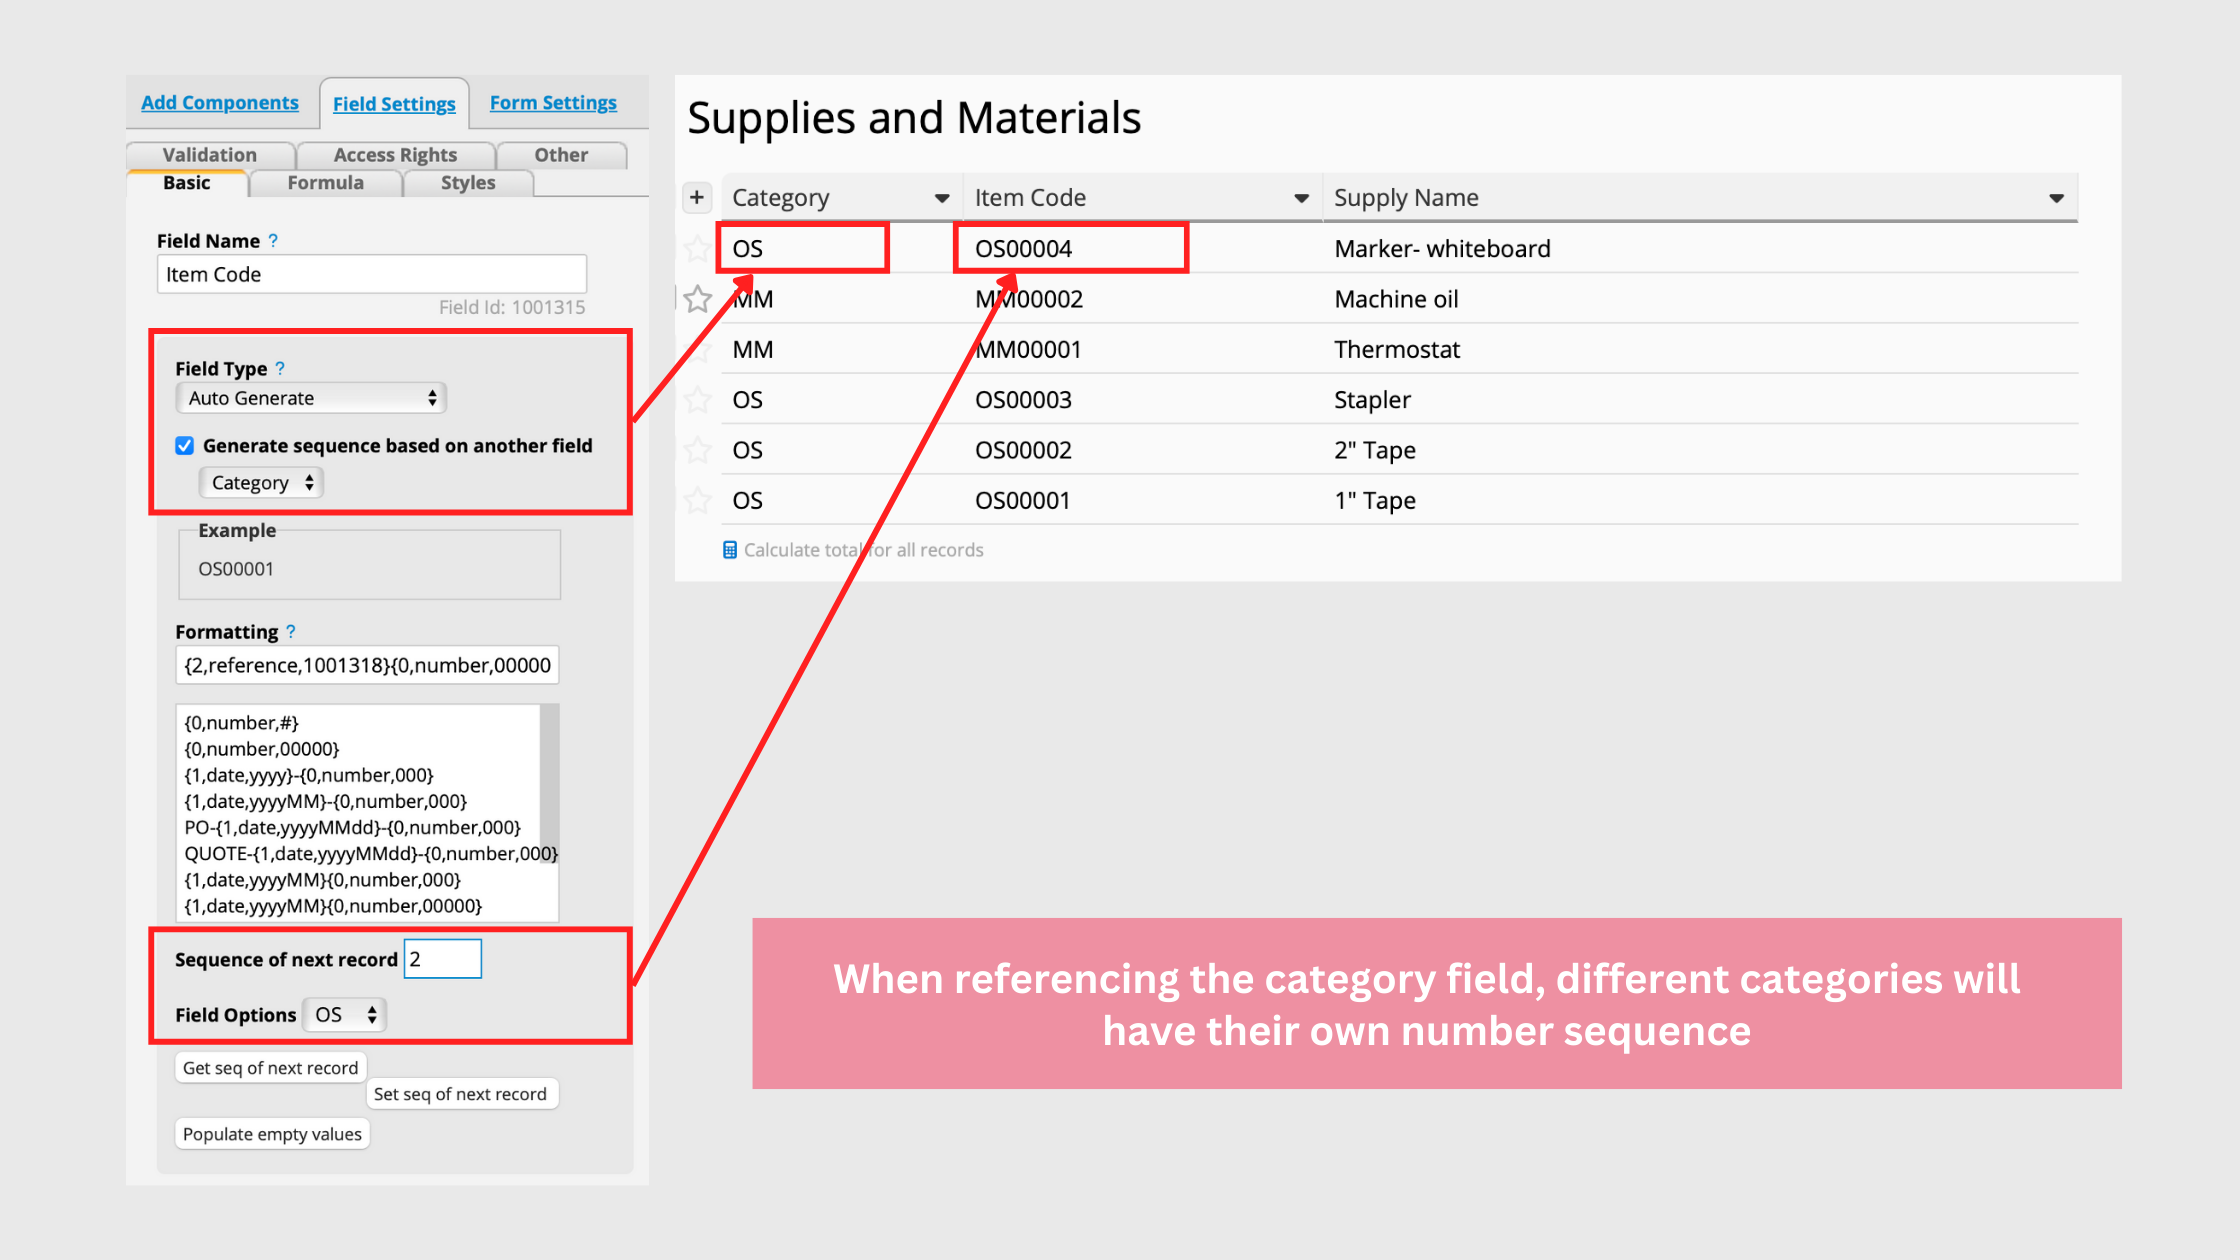The height and width of the screenshot is (1260, 2240).
Task: Click Populate empty values button
Action: (272, 1134)
